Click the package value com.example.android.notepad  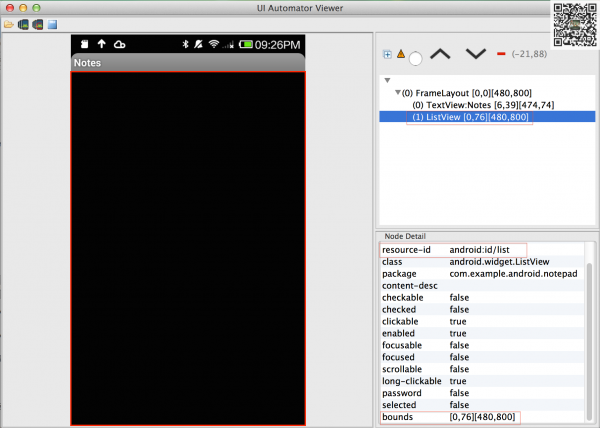513,273
